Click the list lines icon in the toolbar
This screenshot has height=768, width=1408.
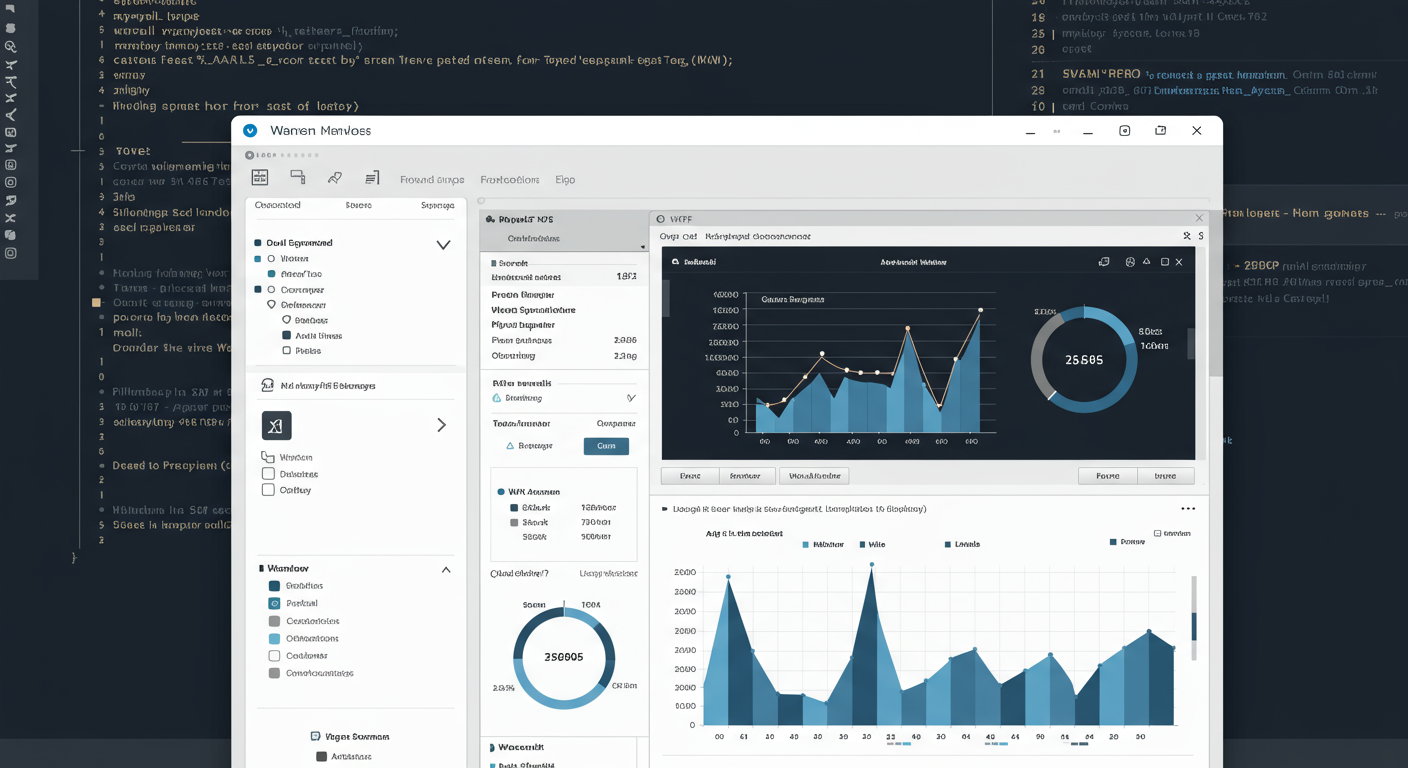point(372,178)
